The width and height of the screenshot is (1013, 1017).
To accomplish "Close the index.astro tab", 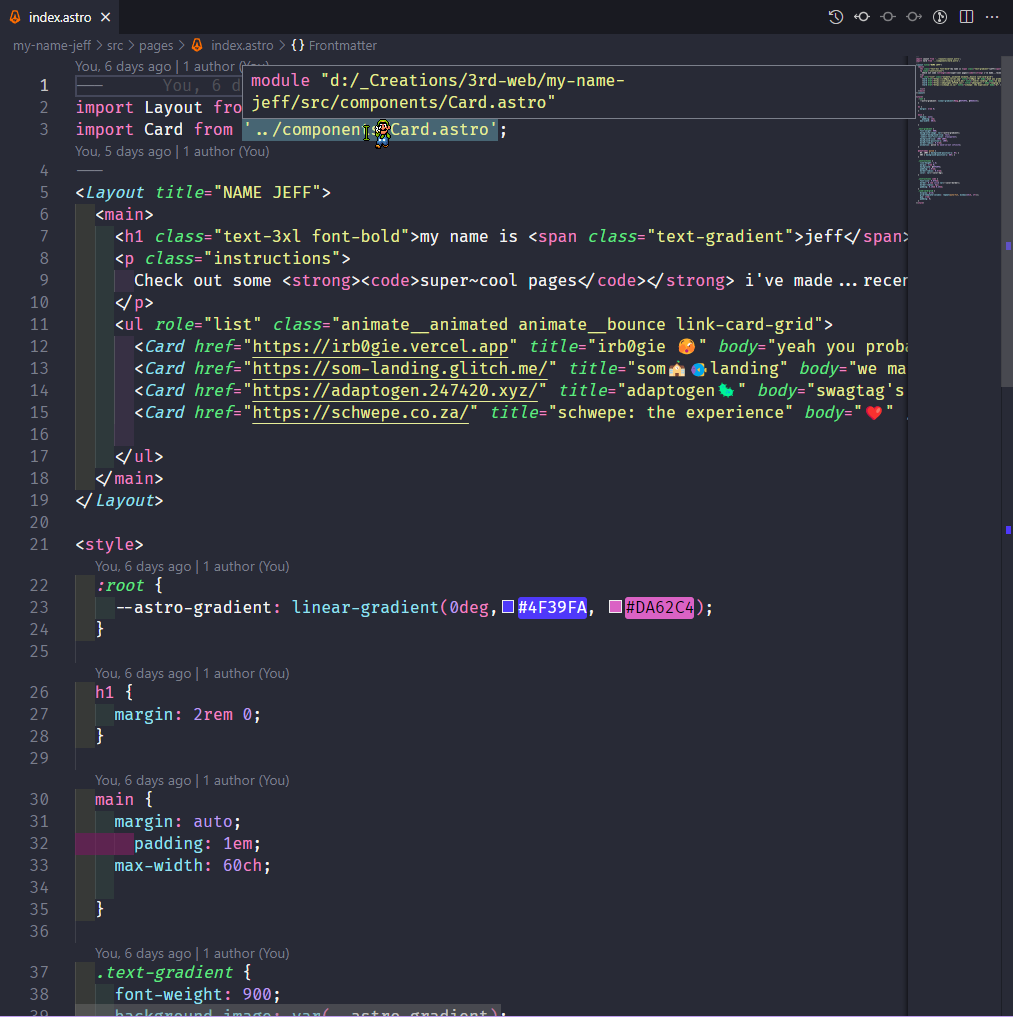I will 106,17.
